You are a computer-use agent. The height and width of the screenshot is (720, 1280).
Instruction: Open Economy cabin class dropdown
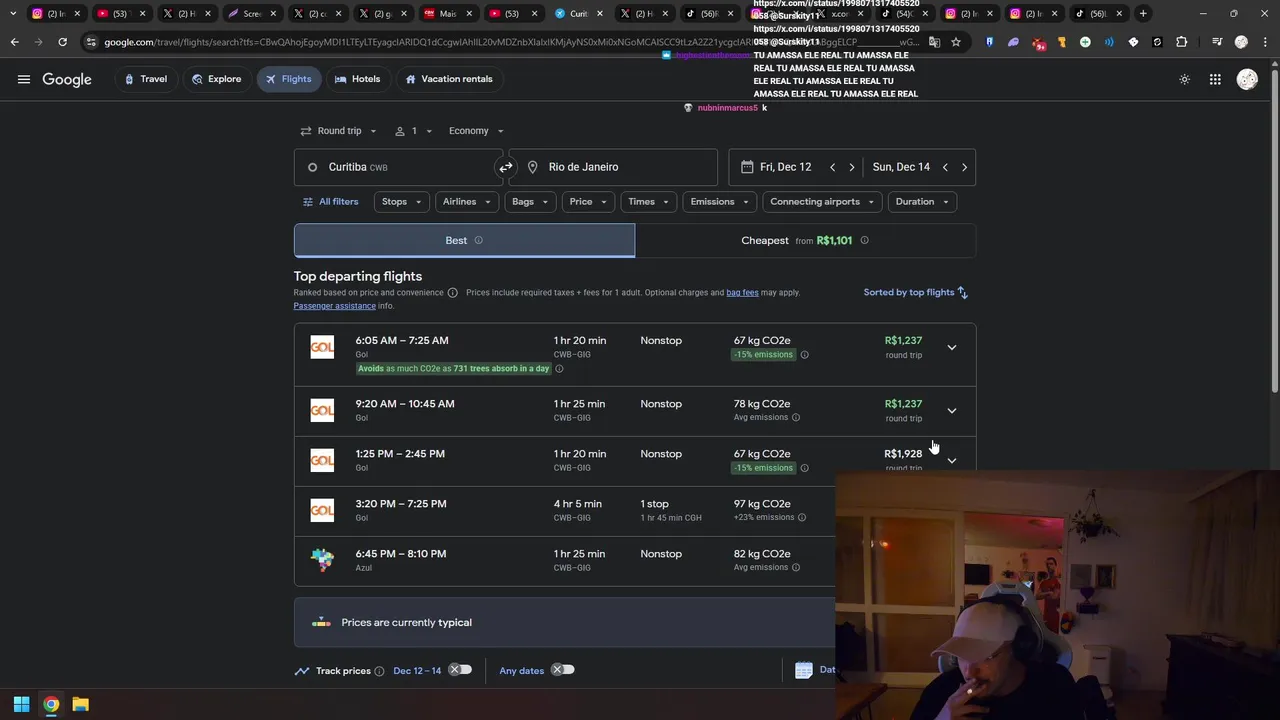[x=476, y=131]
